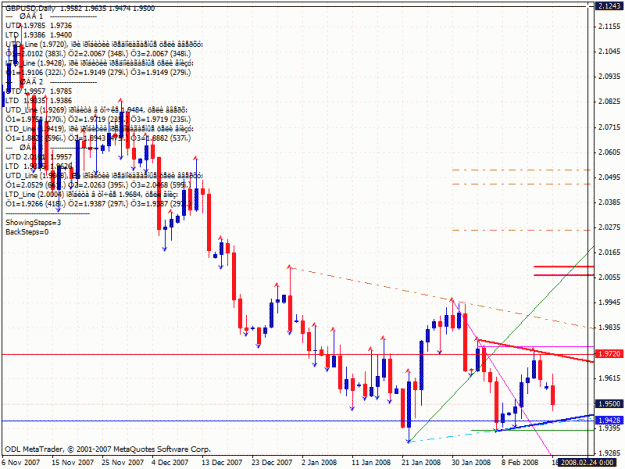
Task: Click the 2.1155 price scale value
Action: pyautogui.click(x=609, y=26)
